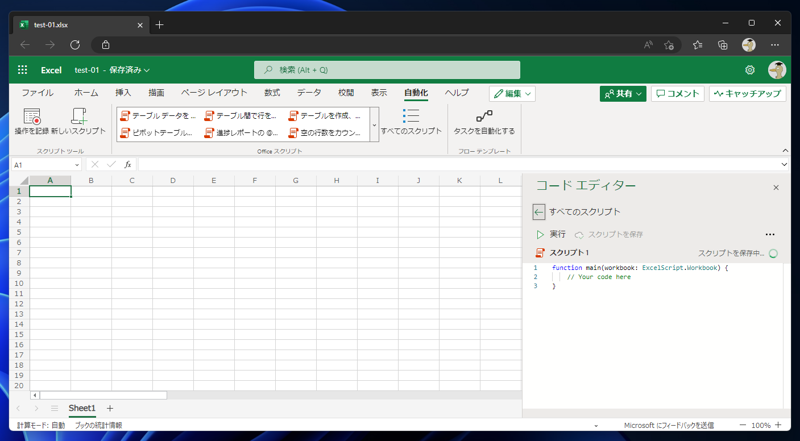
Task: Select column D header
Action: [x=172, y=180]
